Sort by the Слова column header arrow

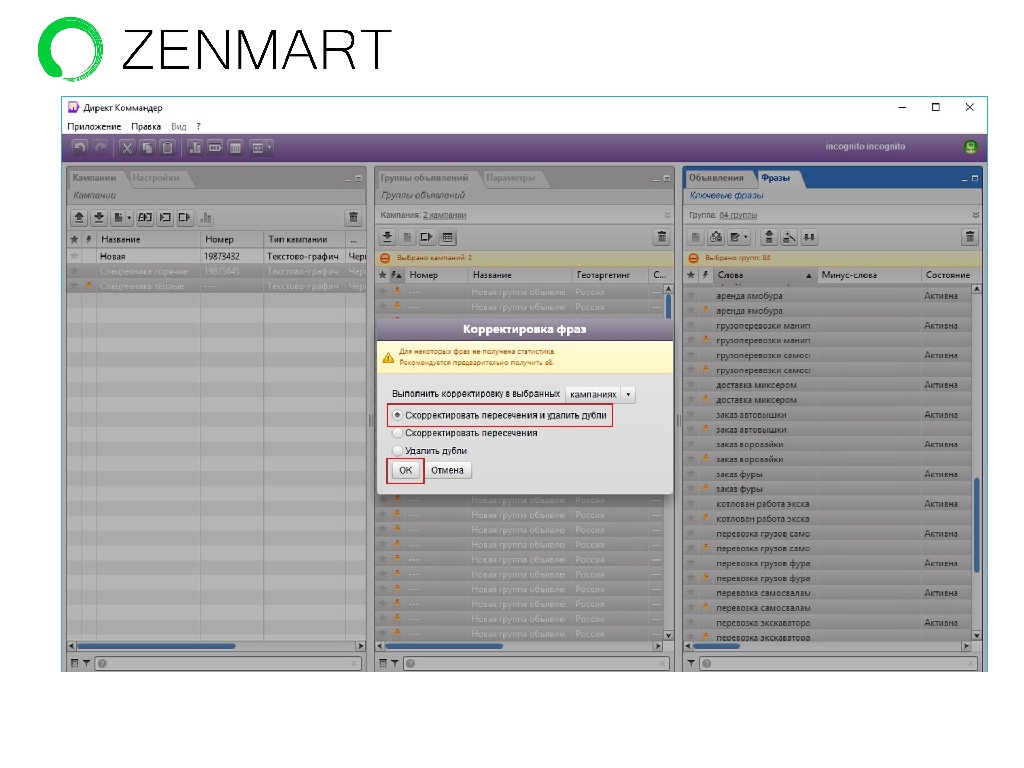tap(808, 276)
